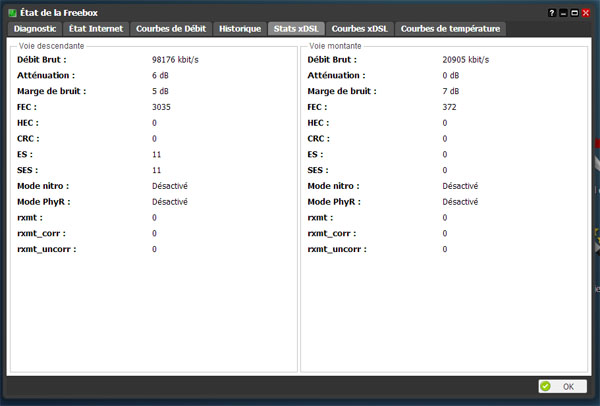The image size is (600, 406).
Task: Select the Stats xDSL tab
Action: point(296,29)
